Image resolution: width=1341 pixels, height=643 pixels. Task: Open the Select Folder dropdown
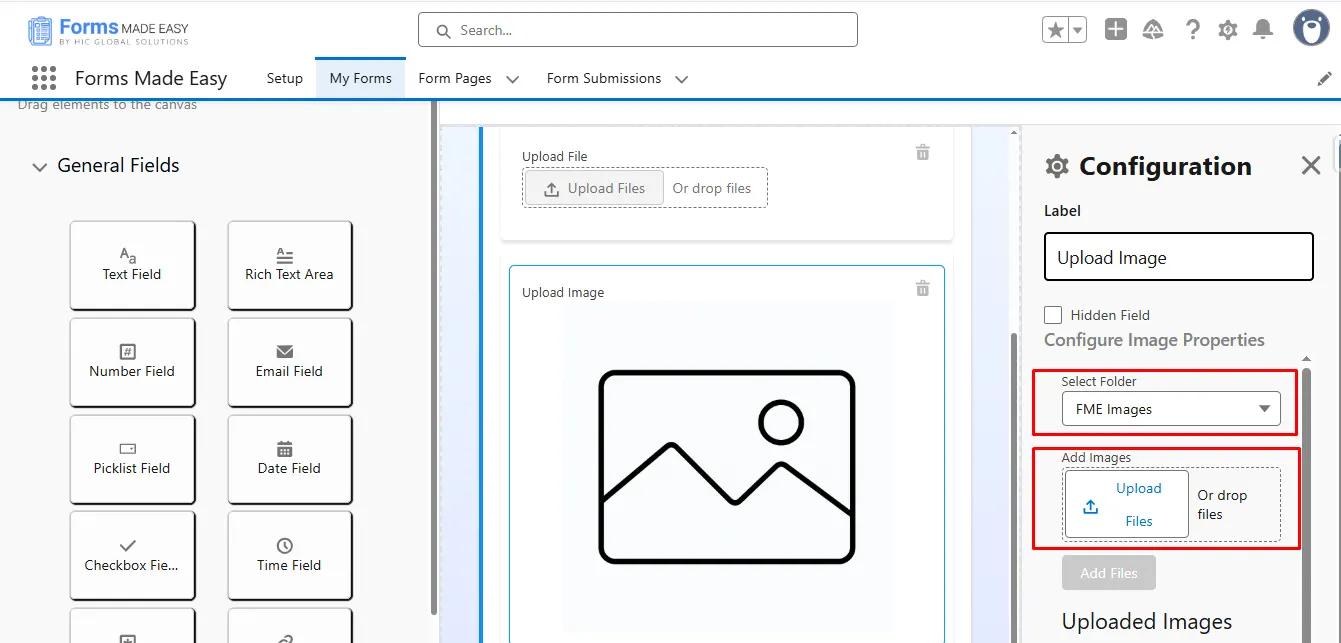(1170, 409)
